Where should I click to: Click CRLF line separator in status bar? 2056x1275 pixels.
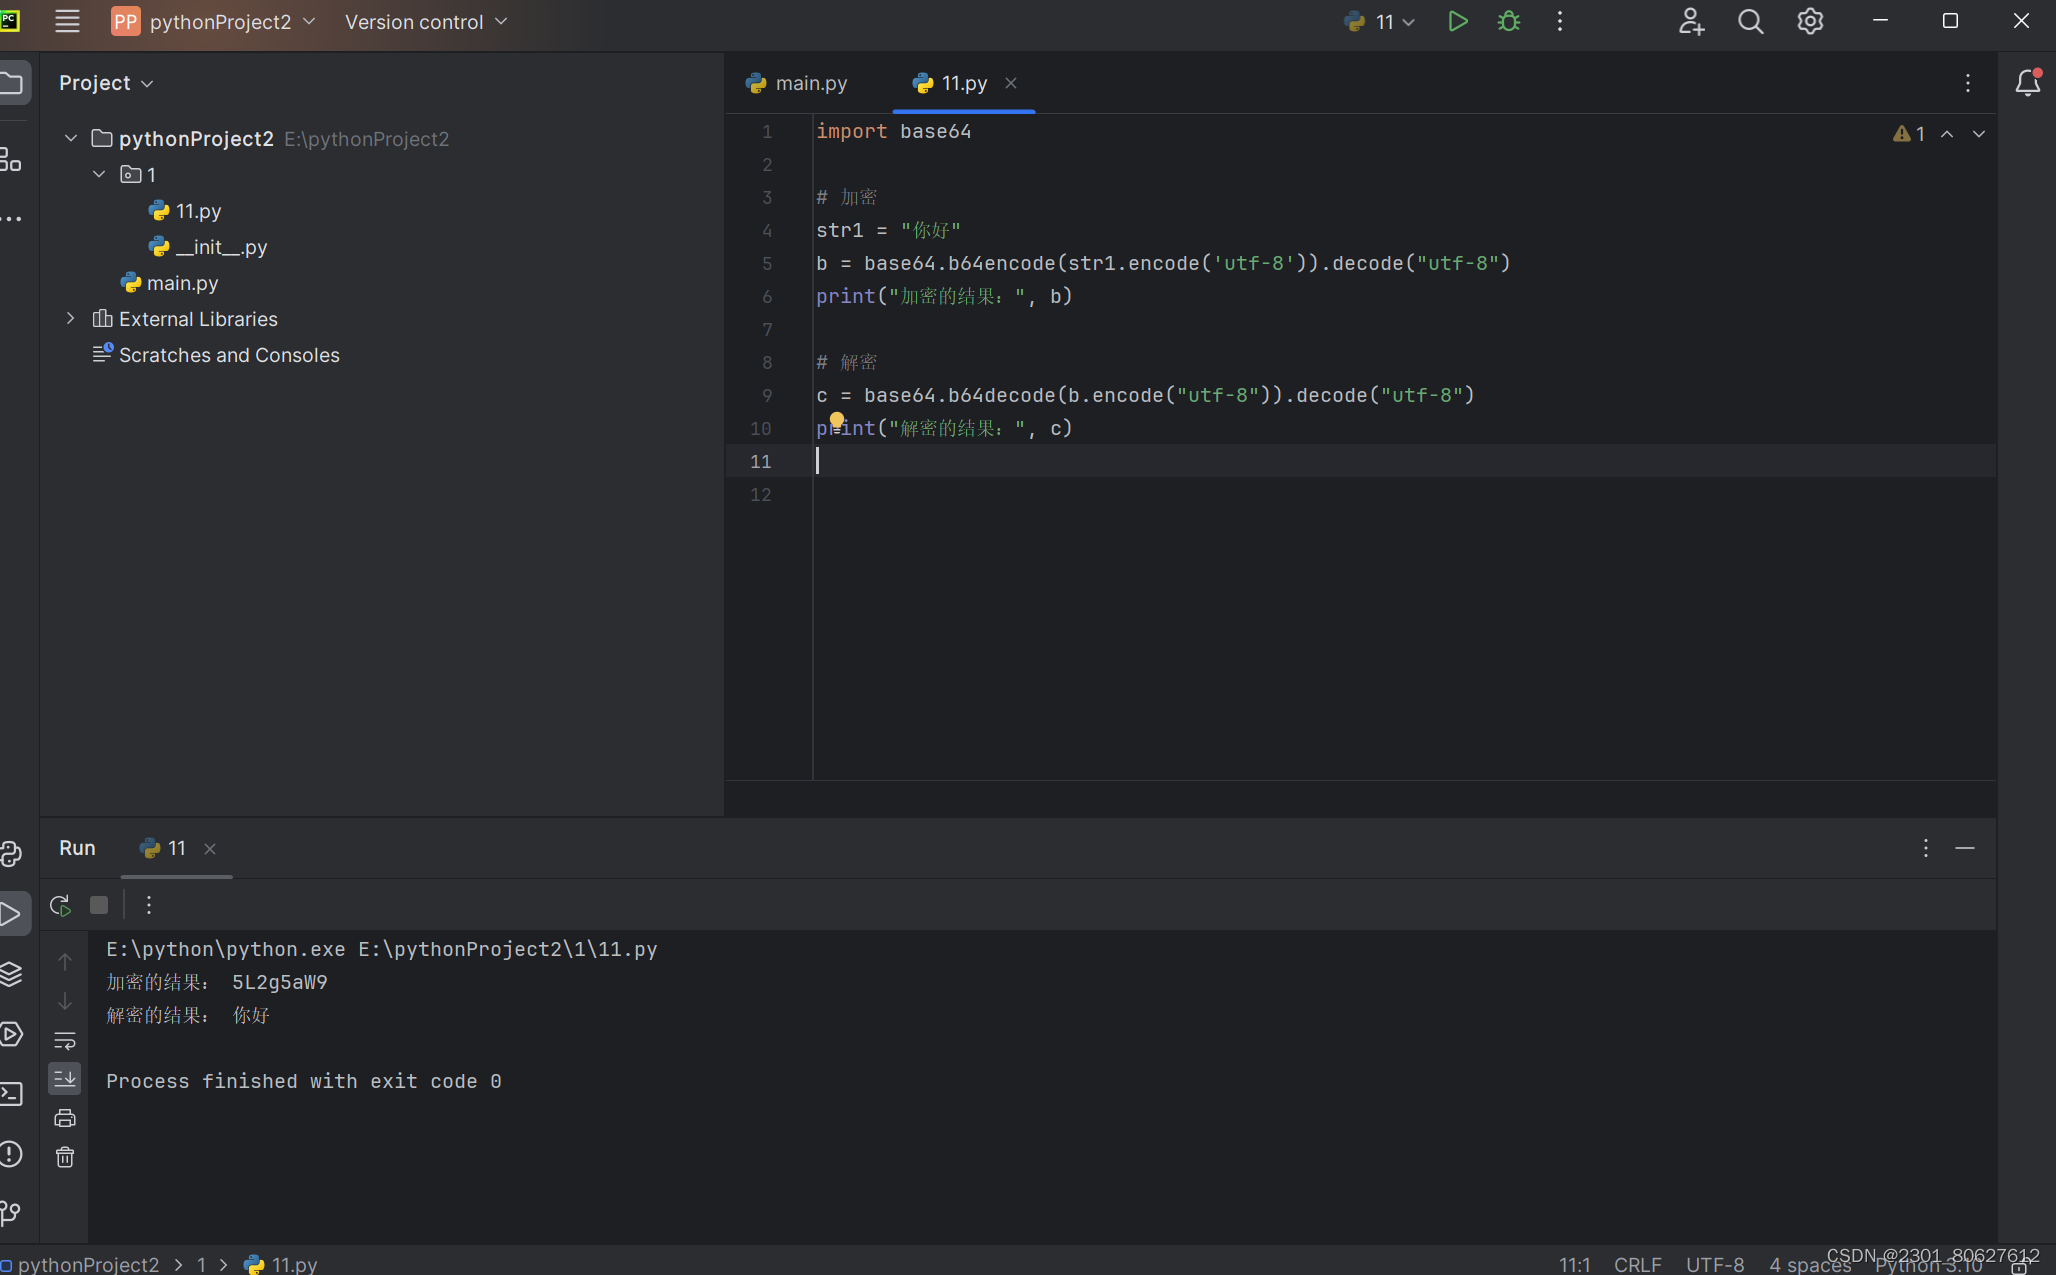point(1637,1264)
